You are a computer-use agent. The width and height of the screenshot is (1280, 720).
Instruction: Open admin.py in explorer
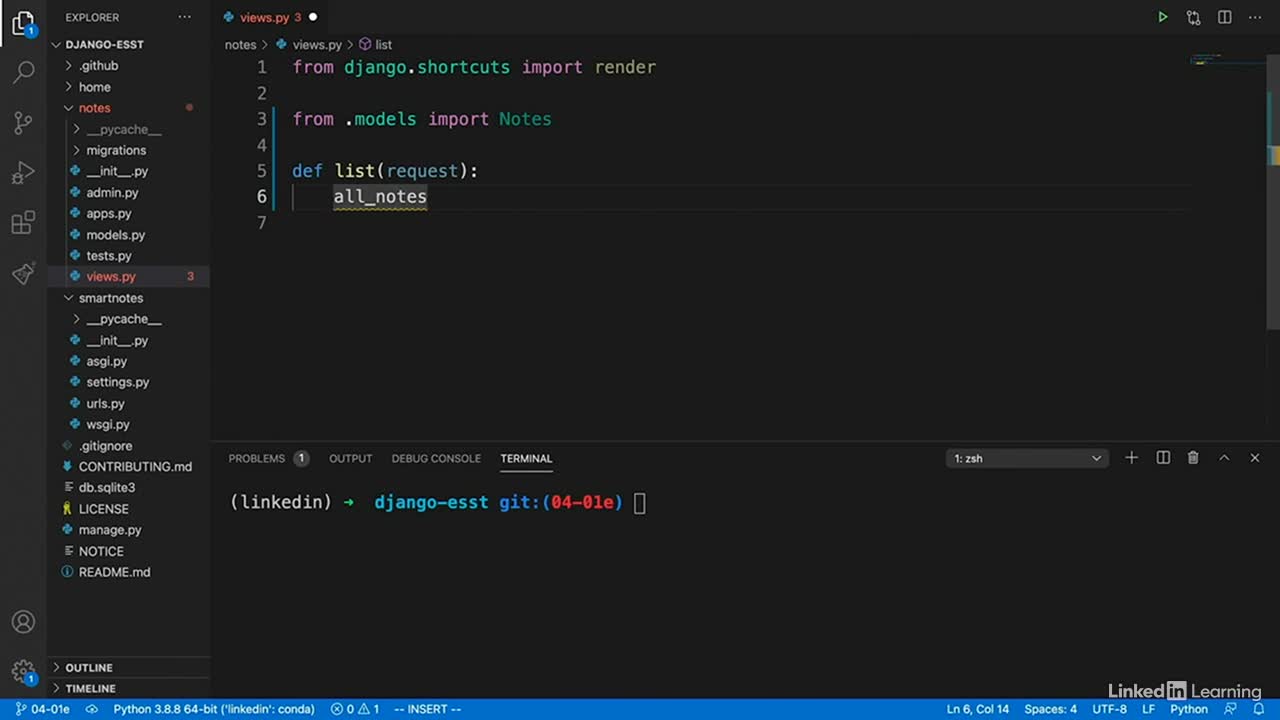pos(112,192)
